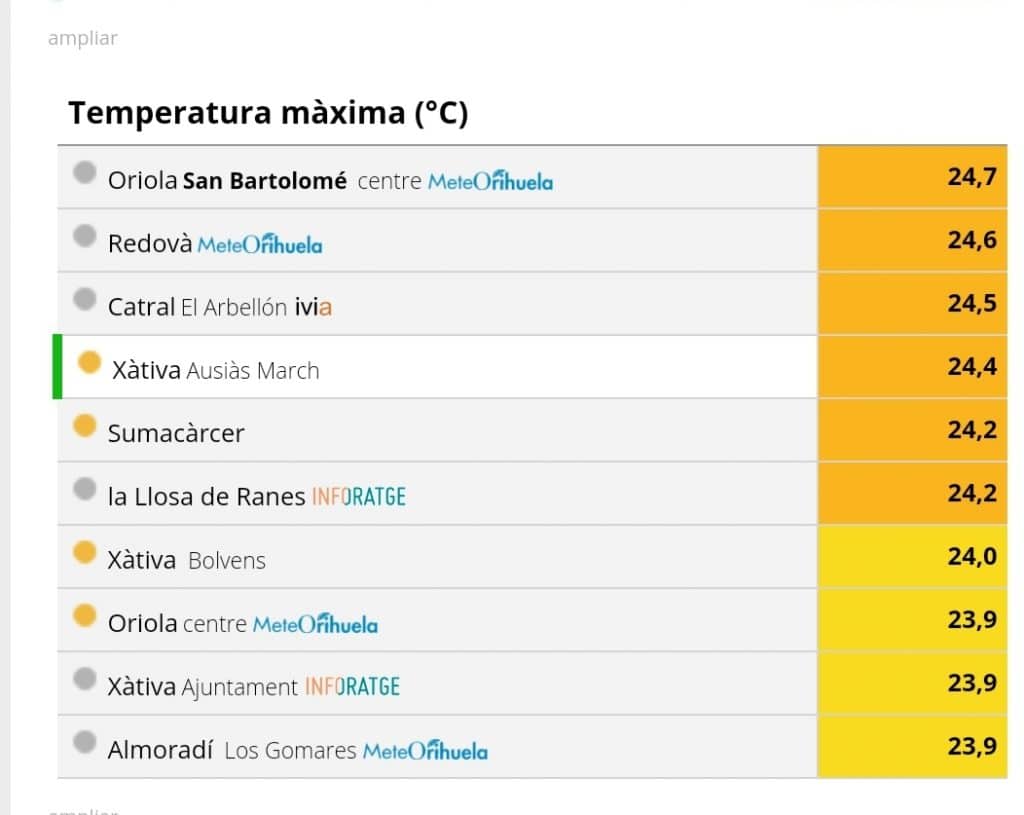Click the 24,7 orange temperature cell

[912, 176]
